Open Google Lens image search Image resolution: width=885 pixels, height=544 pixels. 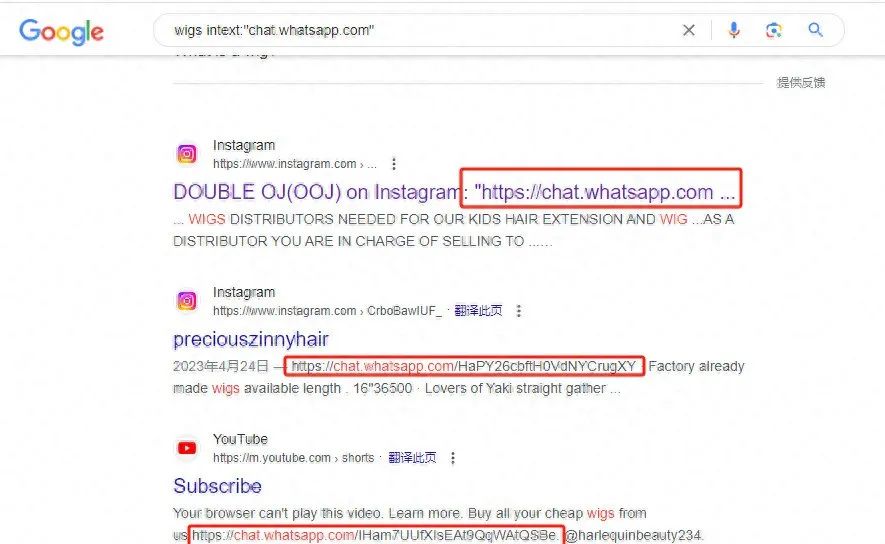click(x=774, y=30)
